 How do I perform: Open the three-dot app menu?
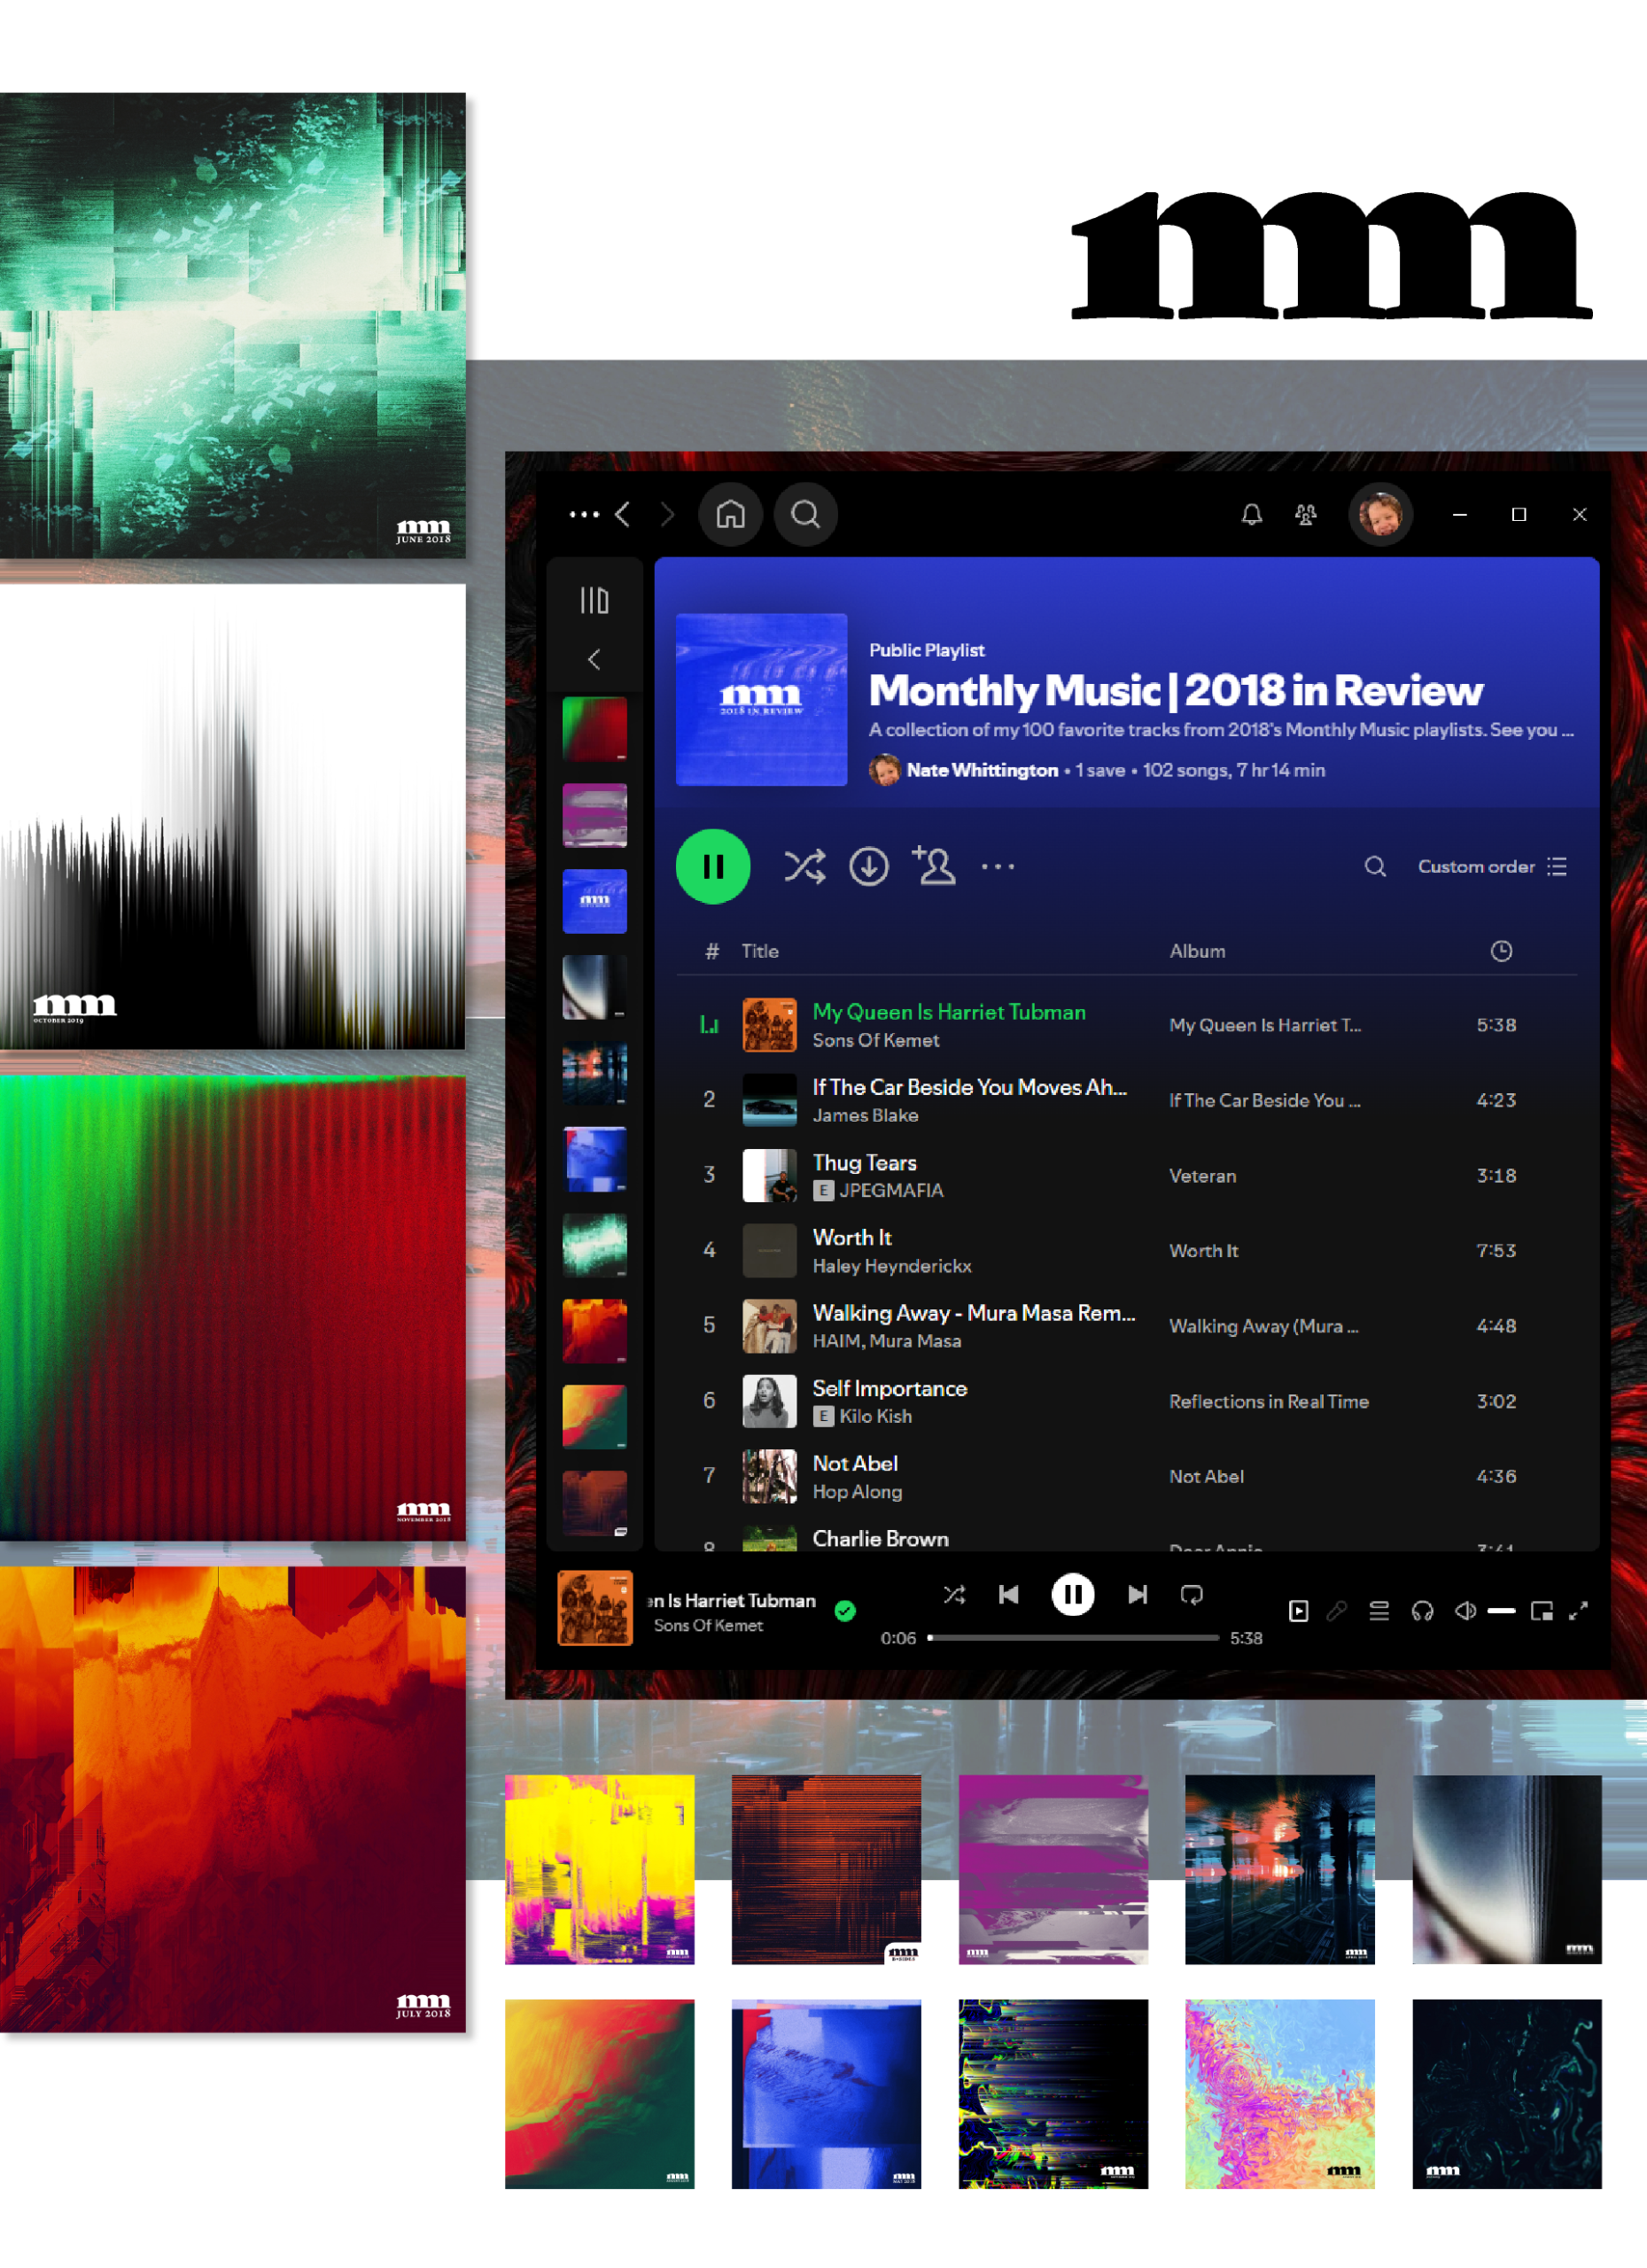[x=584, y=514]
